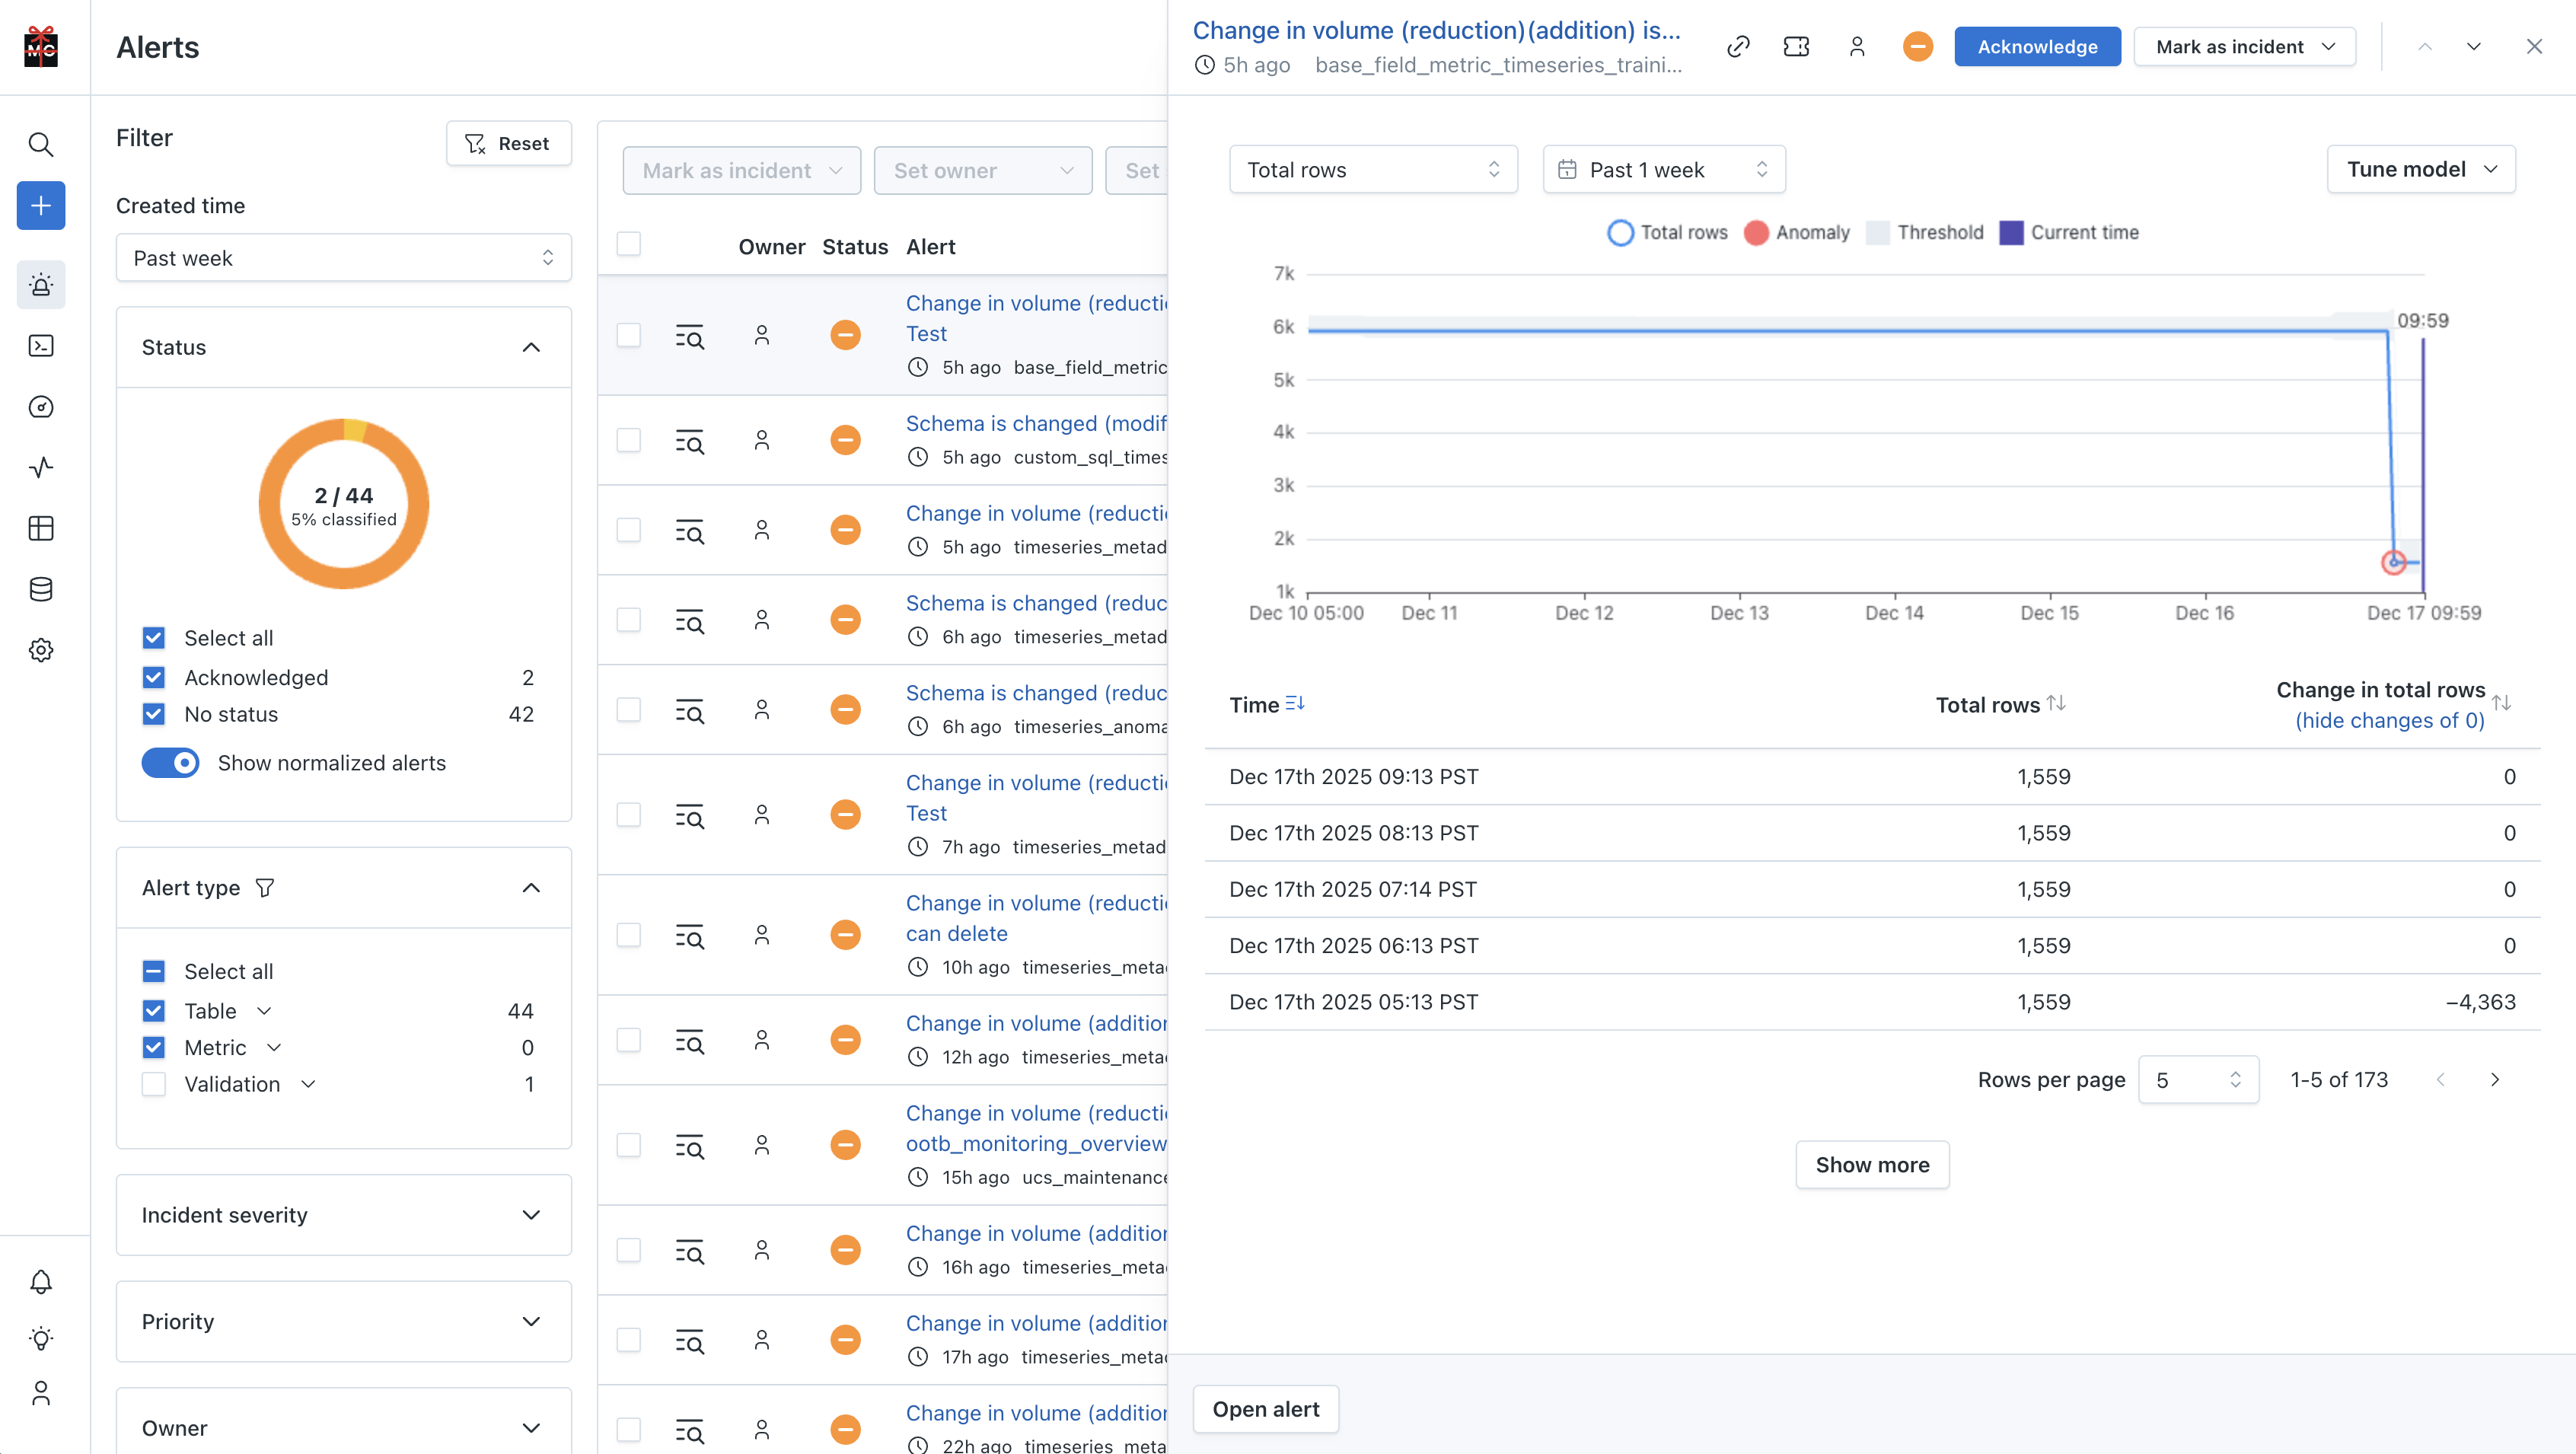The height and width of the screenshot is (1454, 2576).
Task: Open Mark as incident menu in header
Action: coord(2244,47)
